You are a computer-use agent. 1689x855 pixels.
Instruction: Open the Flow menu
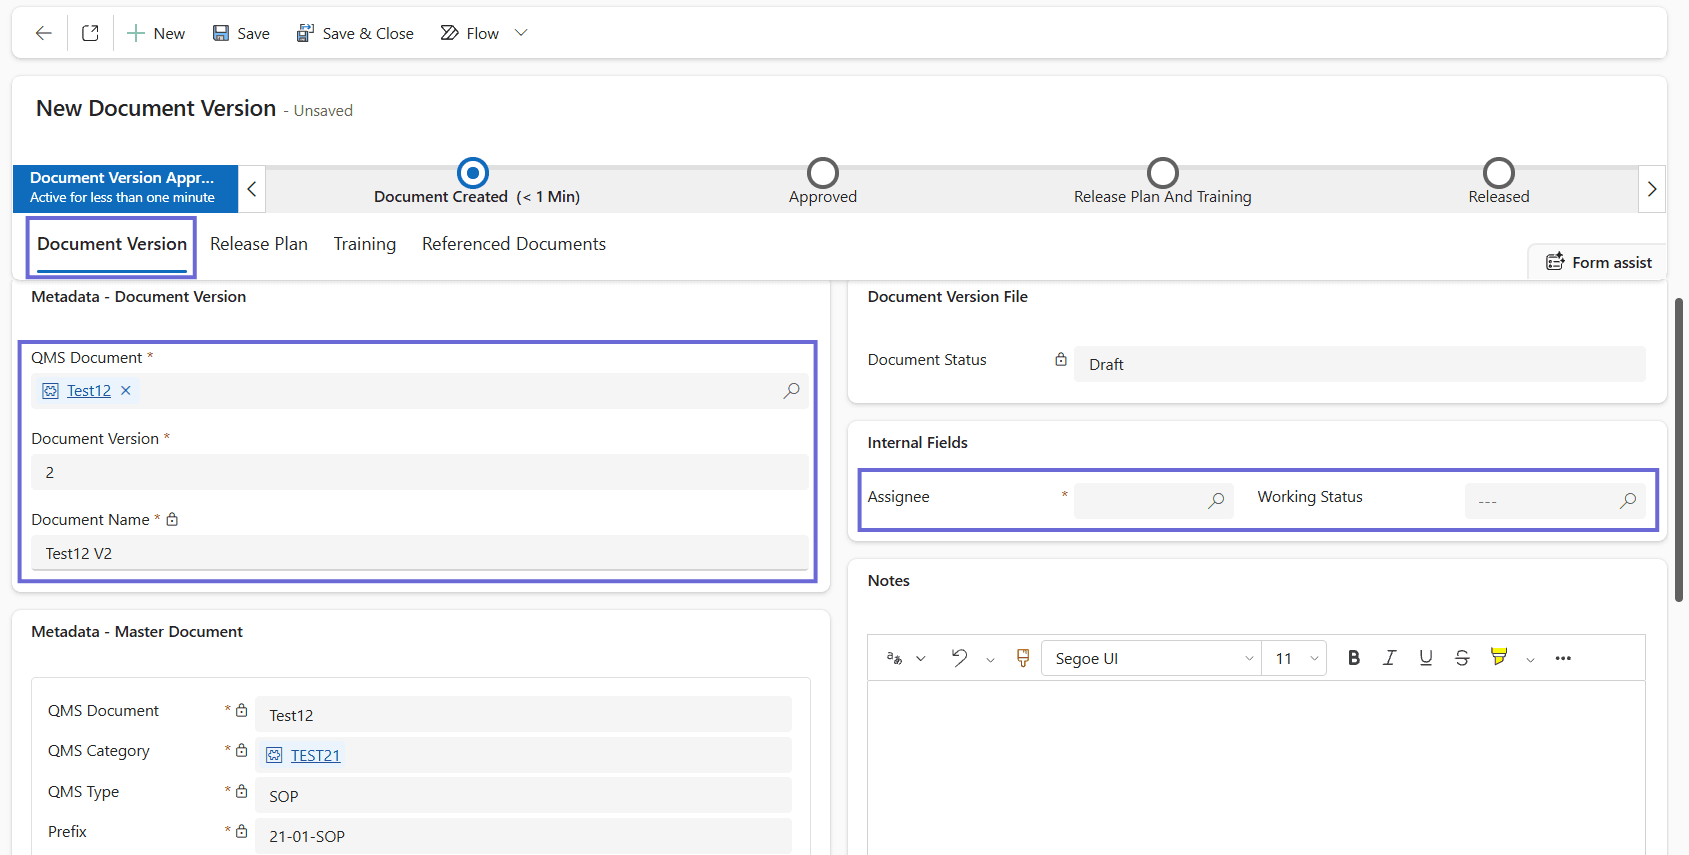click(470, 33)
